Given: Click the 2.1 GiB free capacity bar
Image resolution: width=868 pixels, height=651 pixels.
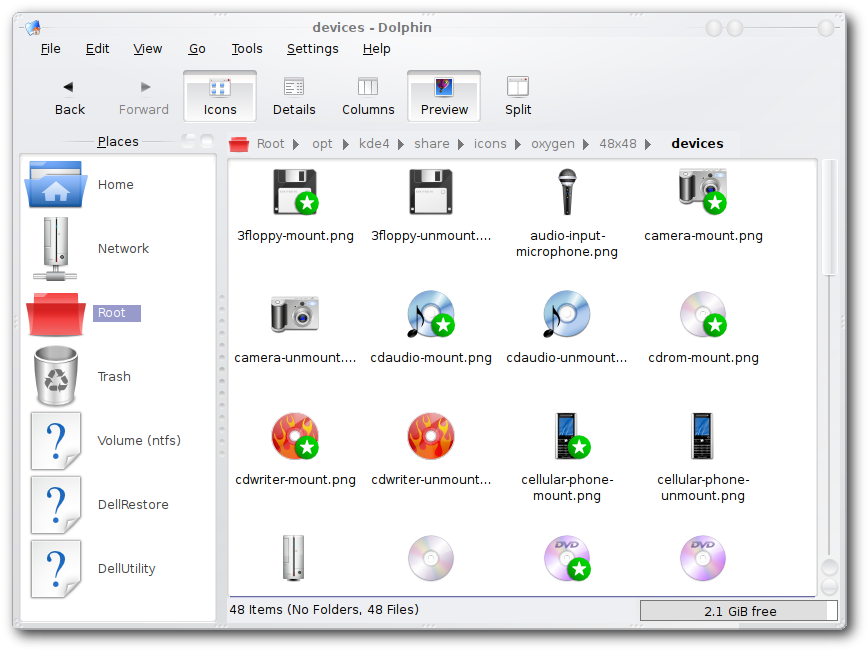Looking at the screenshot, I should click(738, 610).
